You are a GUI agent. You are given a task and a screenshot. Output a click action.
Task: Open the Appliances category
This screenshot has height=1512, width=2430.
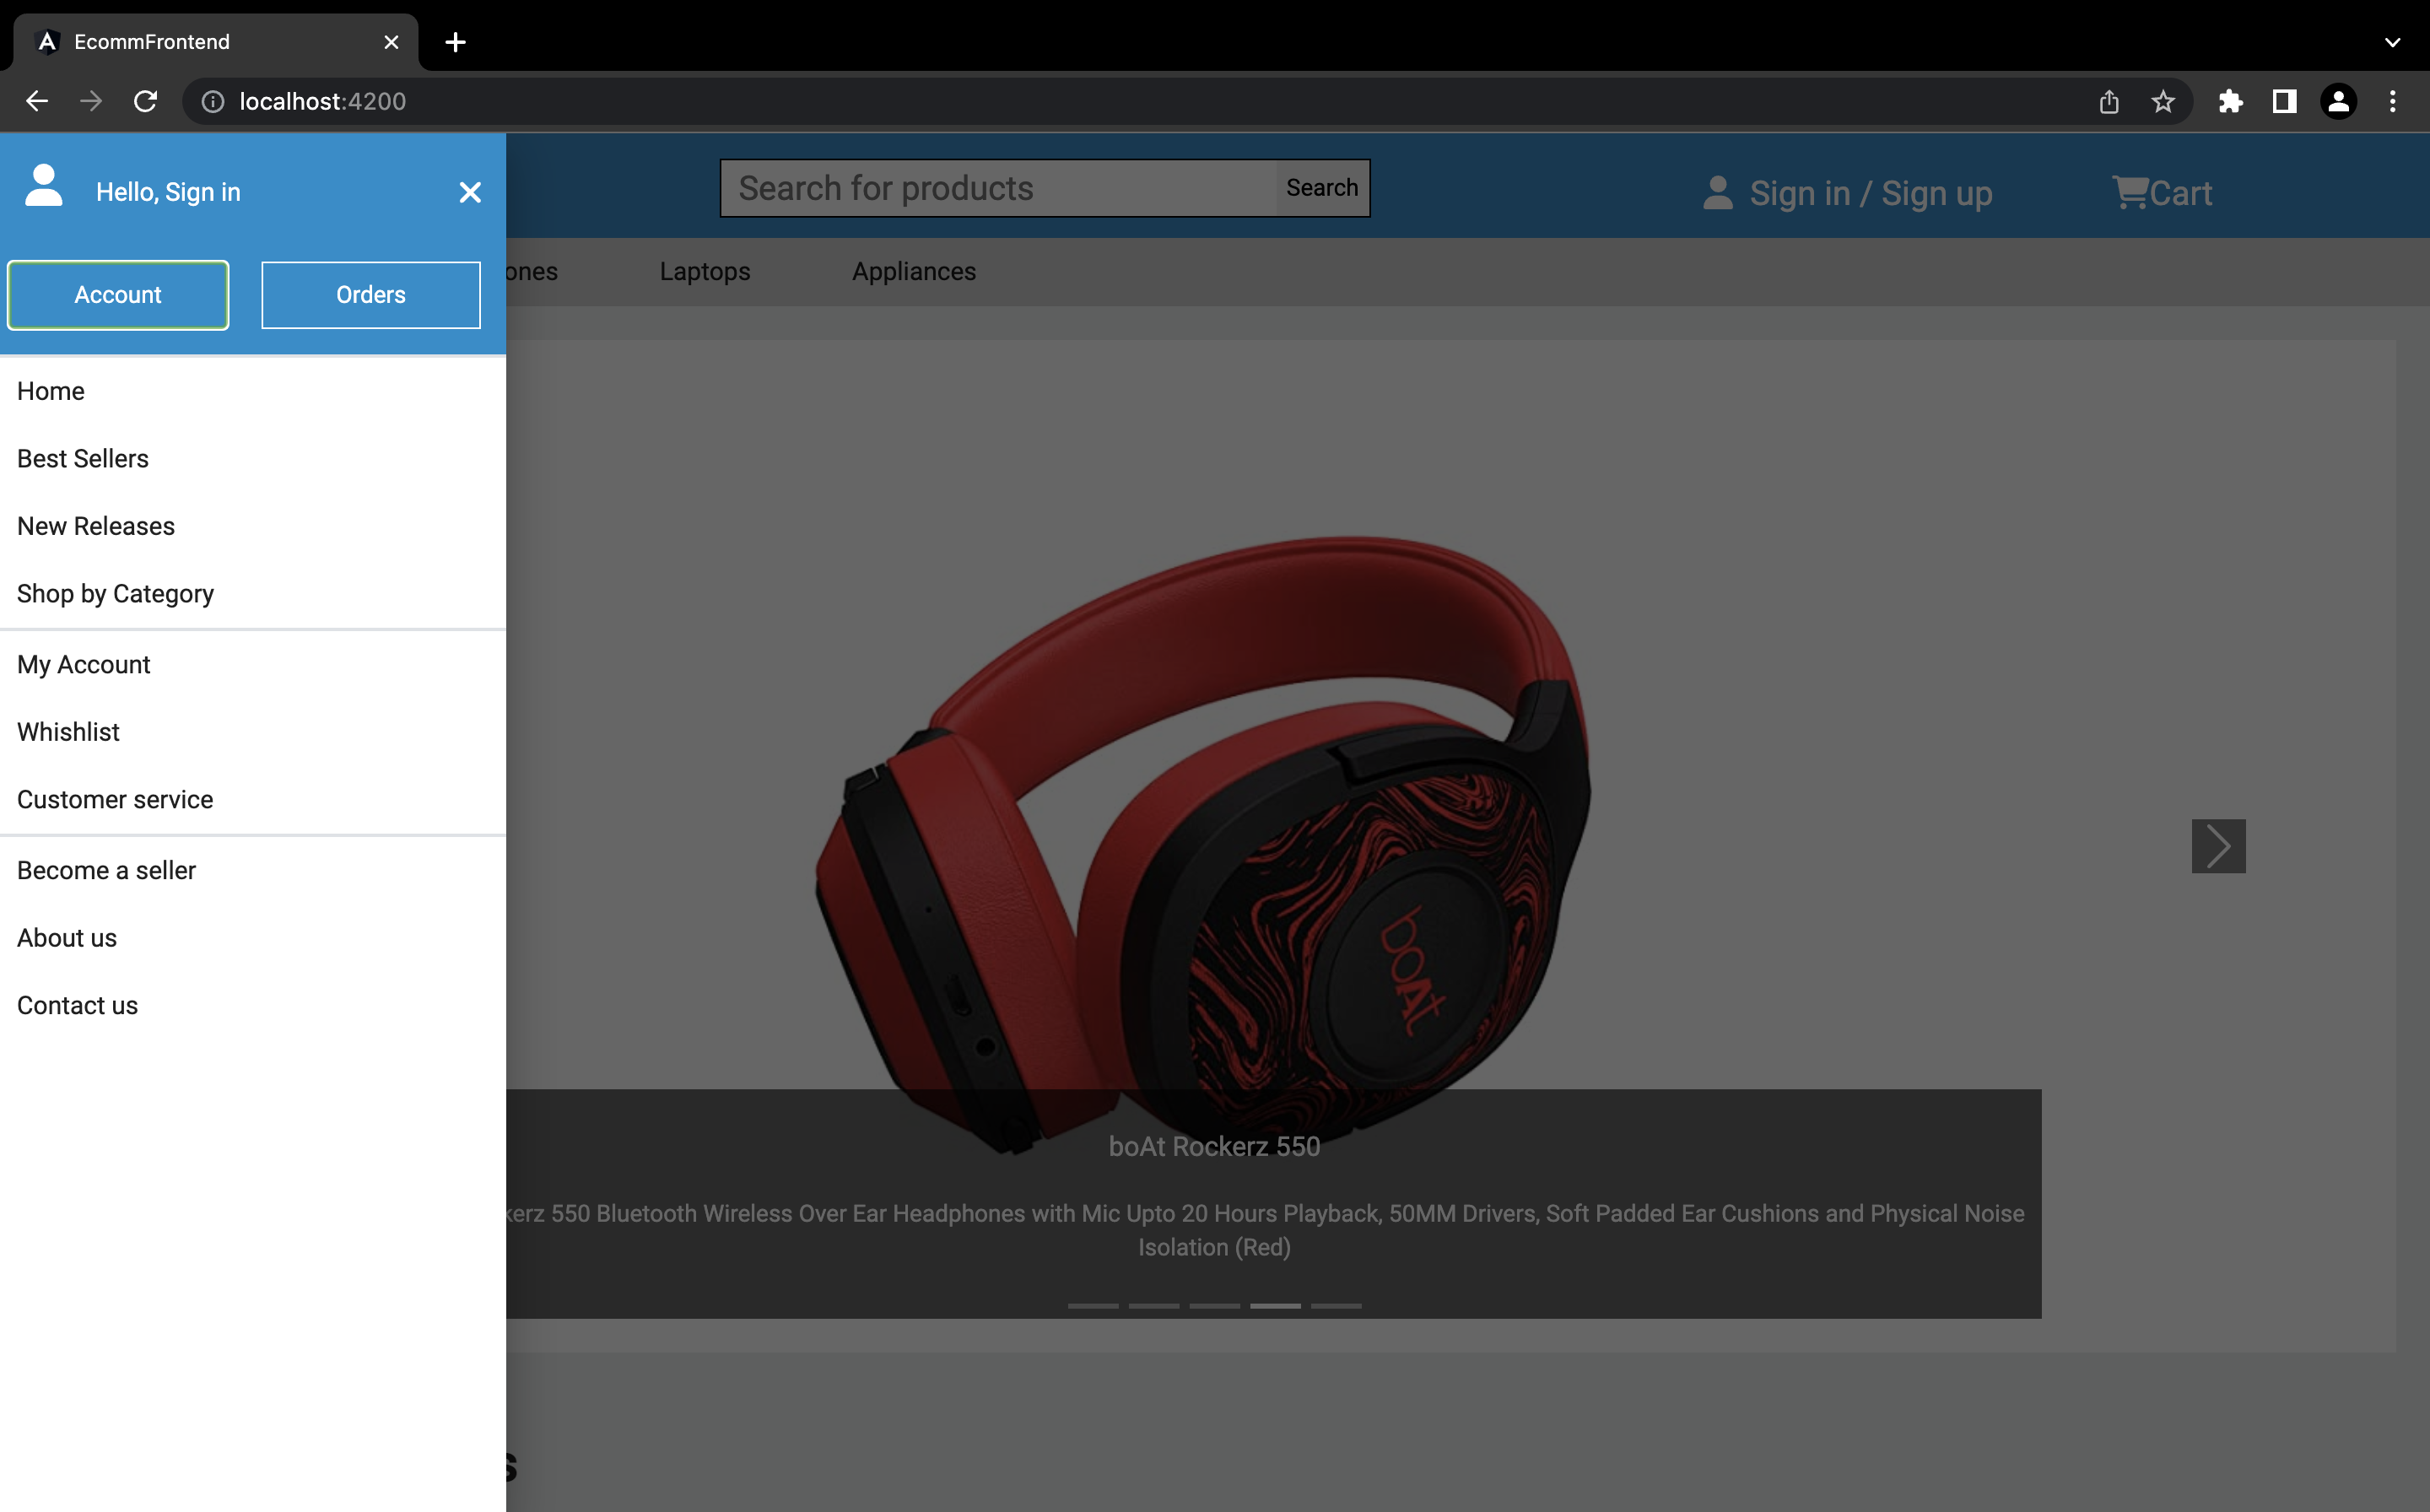(913, 271)
